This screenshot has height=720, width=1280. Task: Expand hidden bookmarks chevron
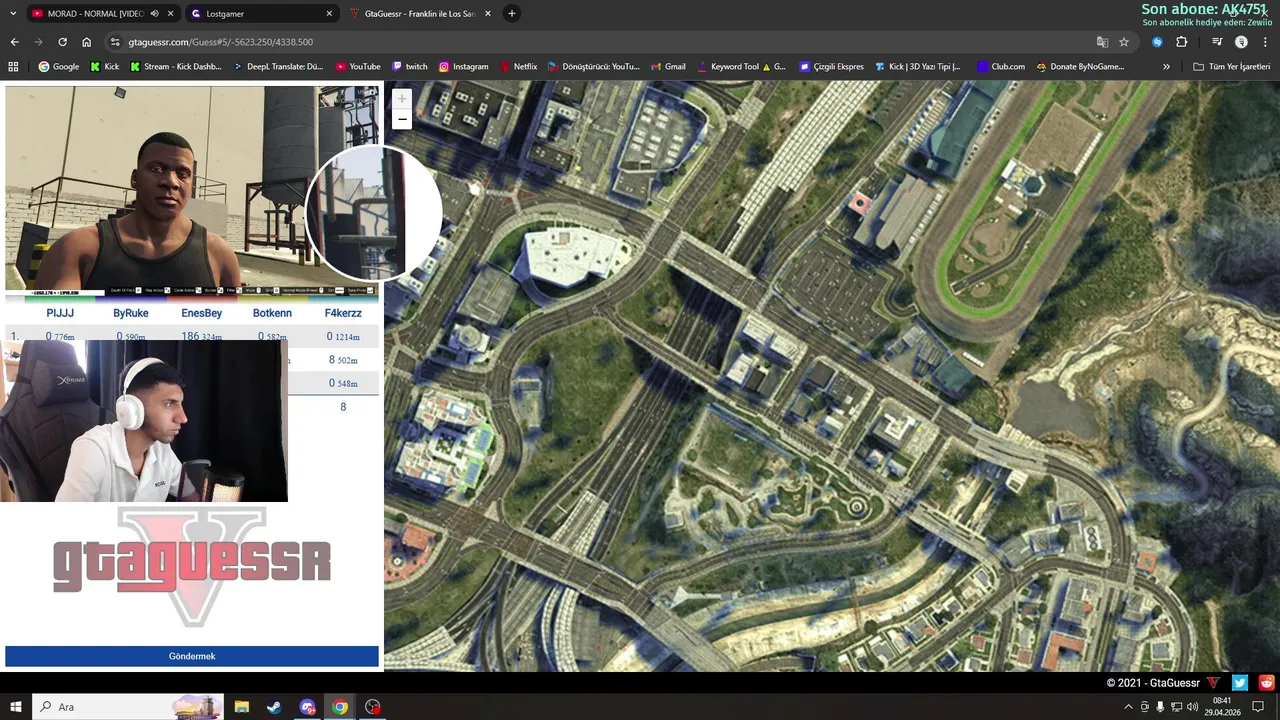(x=1166, y=67)
